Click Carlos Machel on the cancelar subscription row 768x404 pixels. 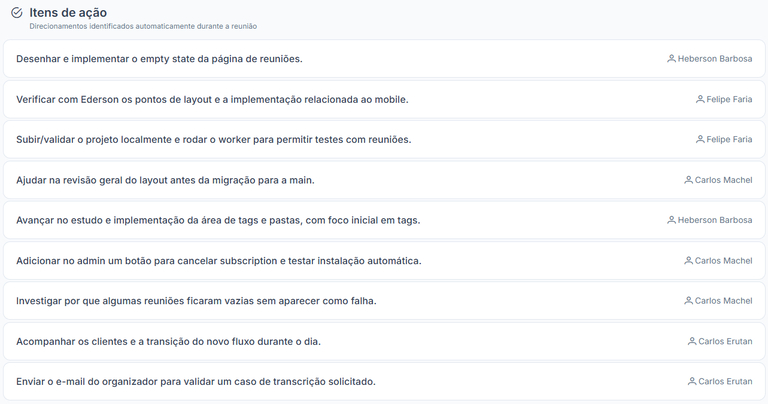click(723, 261)
